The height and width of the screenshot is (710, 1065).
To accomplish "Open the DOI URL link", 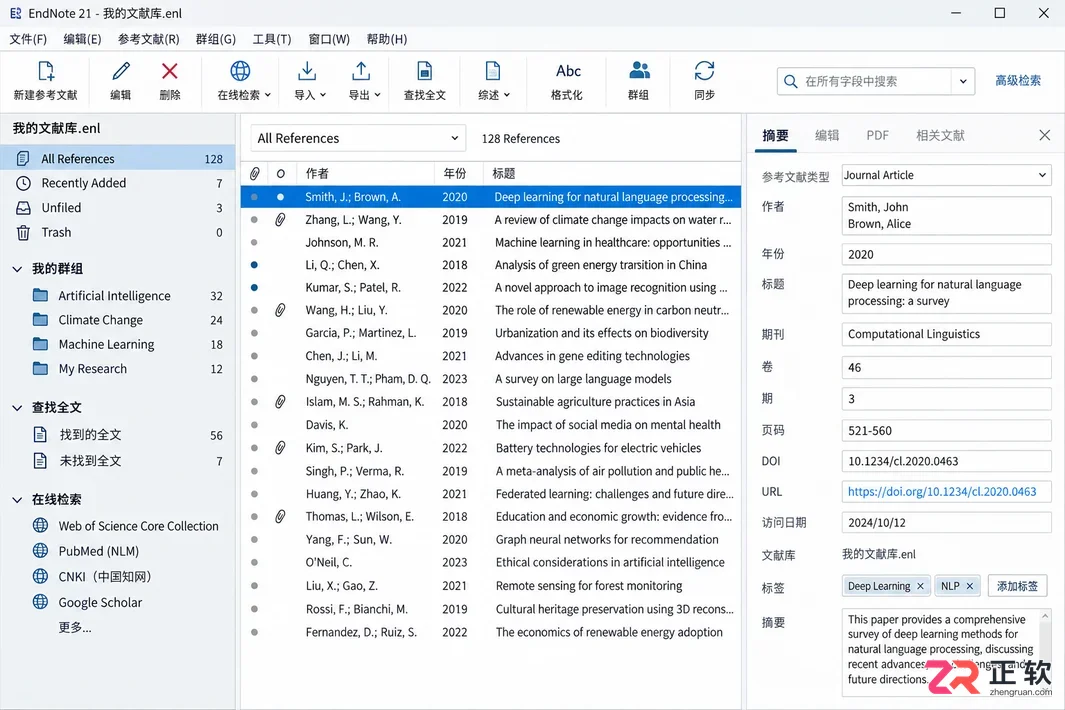I will [x=942, y=492].
